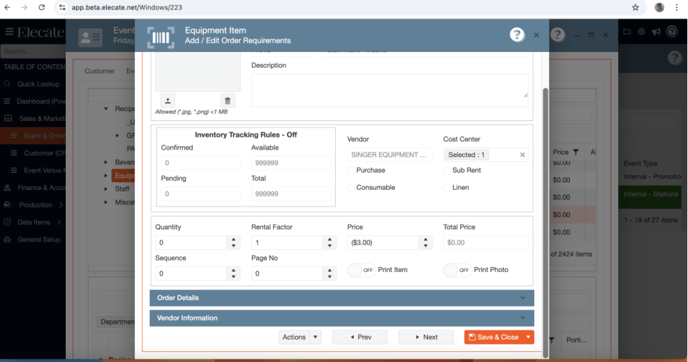
Task: View site information icon in address bar
Action: [62, 7]
